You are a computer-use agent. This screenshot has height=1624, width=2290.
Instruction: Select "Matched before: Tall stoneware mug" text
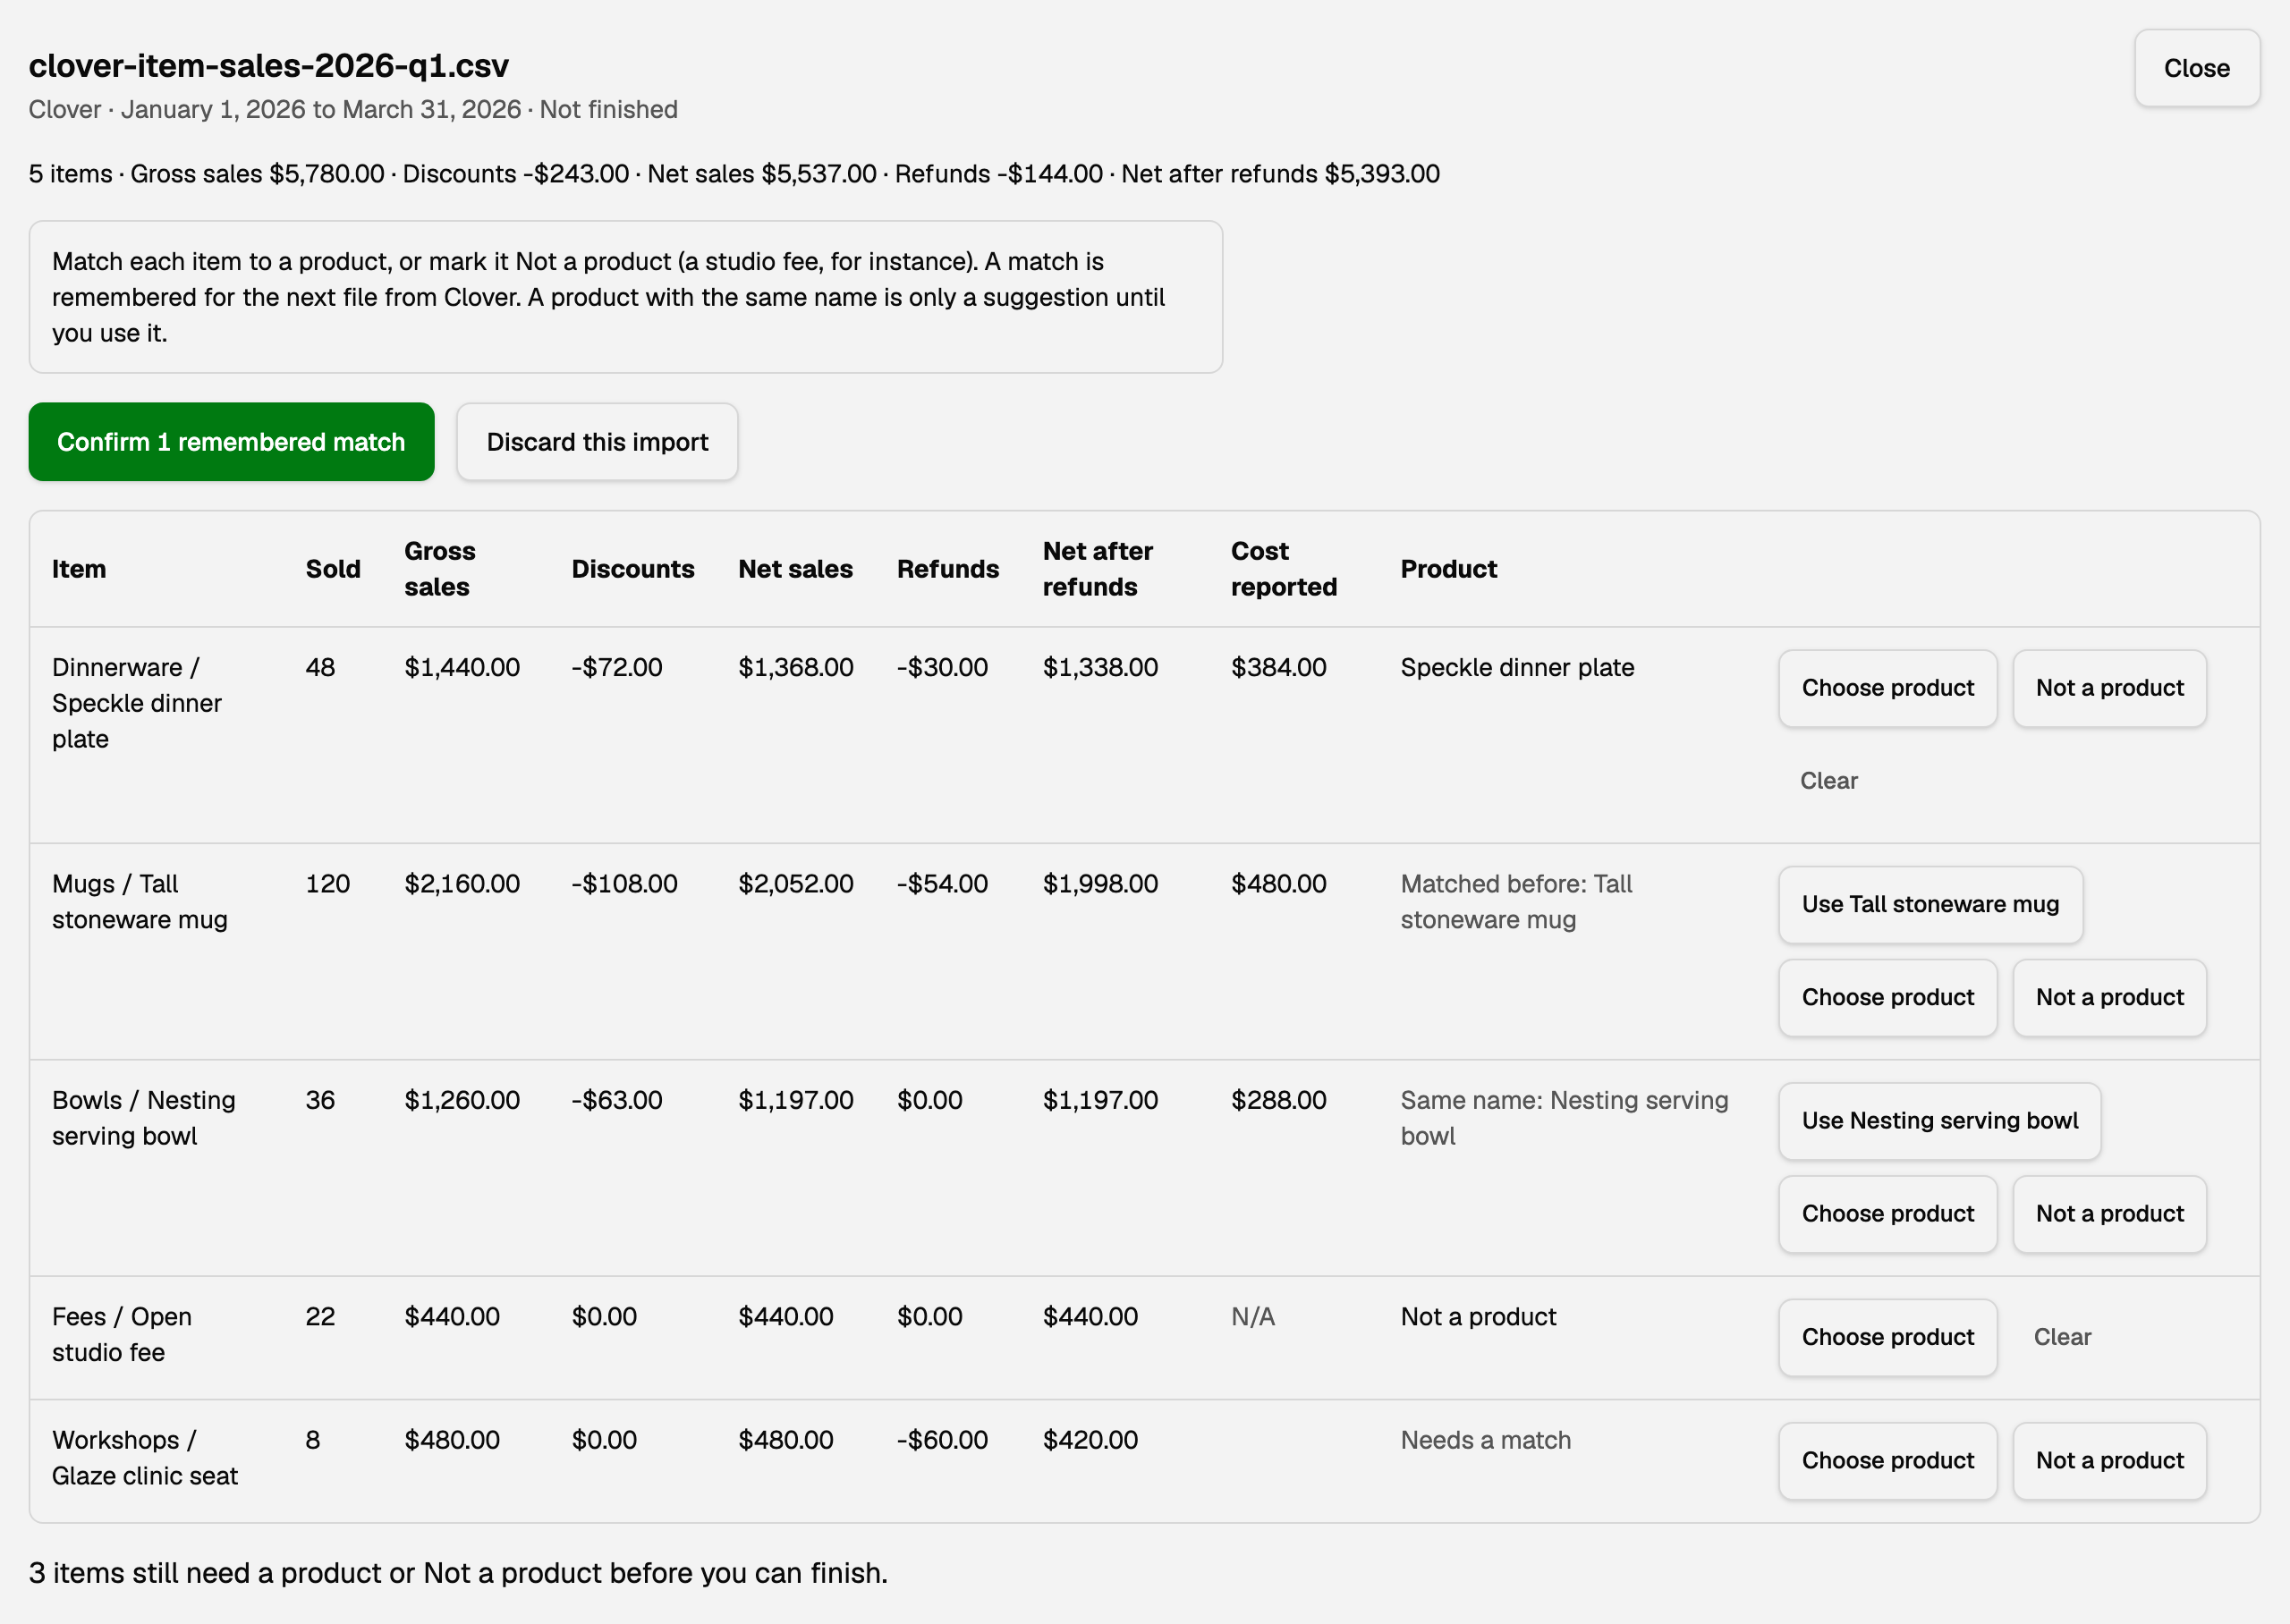[x=1515, y=903]
